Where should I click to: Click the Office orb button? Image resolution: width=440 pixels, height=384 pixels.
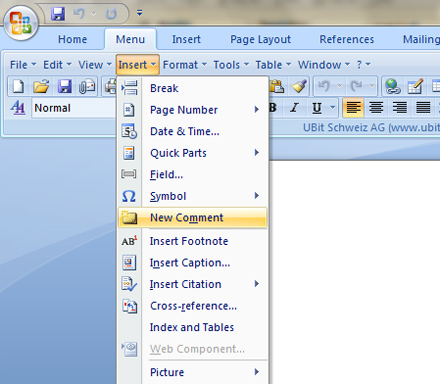pyautogui.click(x=21, y=23)
